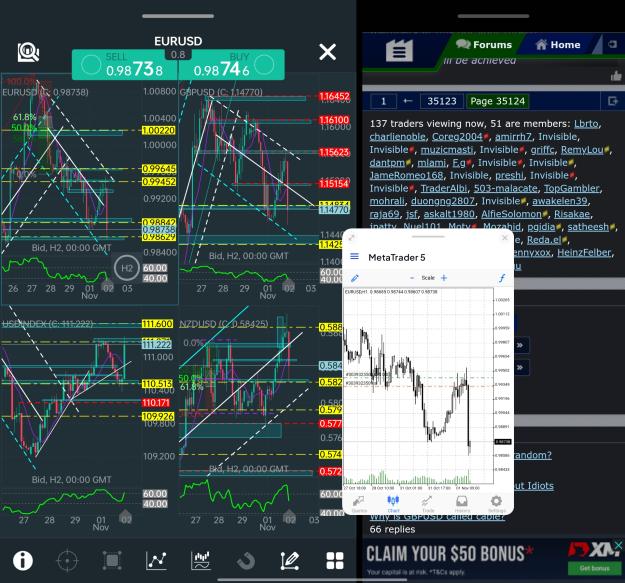This screenshot has width=625, height=583.
Task: Click the exit icon beside page numbers
Action: [x=613, y=101]
